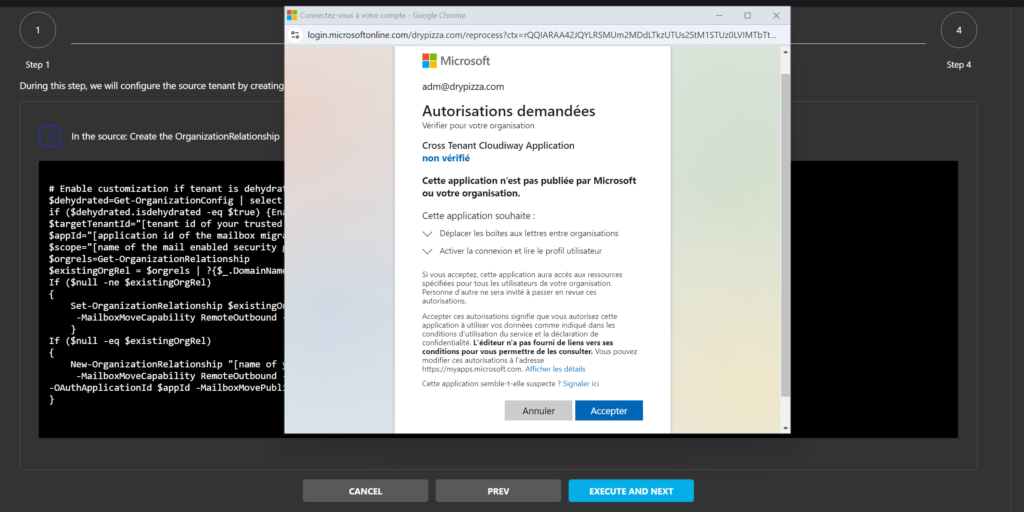Image resolution: width=1024 pixels, height=512 pixels.
Task: Click scrollbar down arrow in popup
Action: point(785,428)
